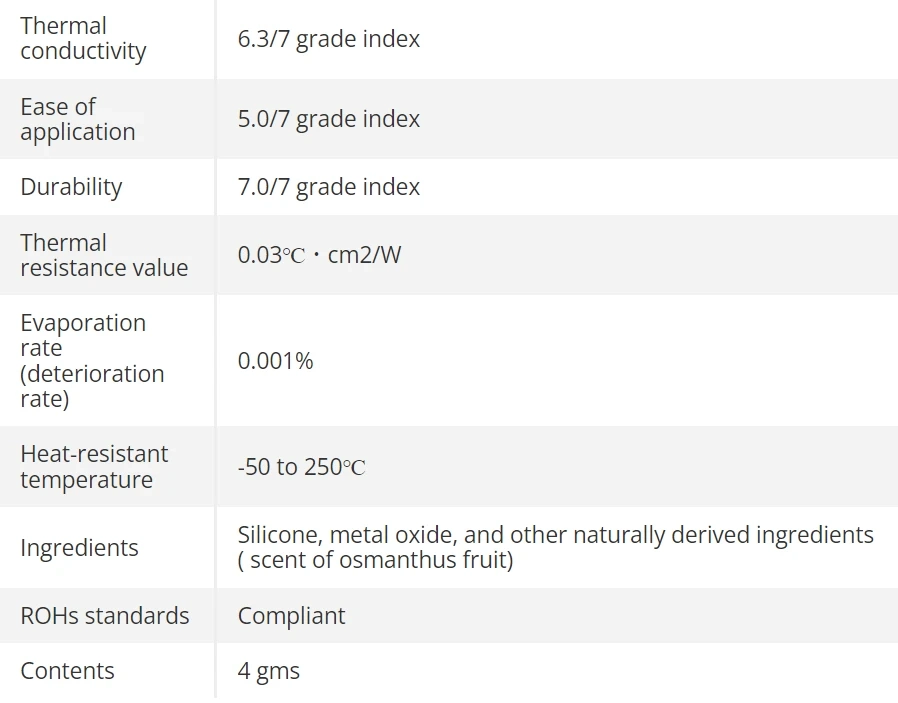Image resolution: width=898 pixels, height=703 pixels.
Task: Click the Evaporation rate label text
Action: coord(83,335)
